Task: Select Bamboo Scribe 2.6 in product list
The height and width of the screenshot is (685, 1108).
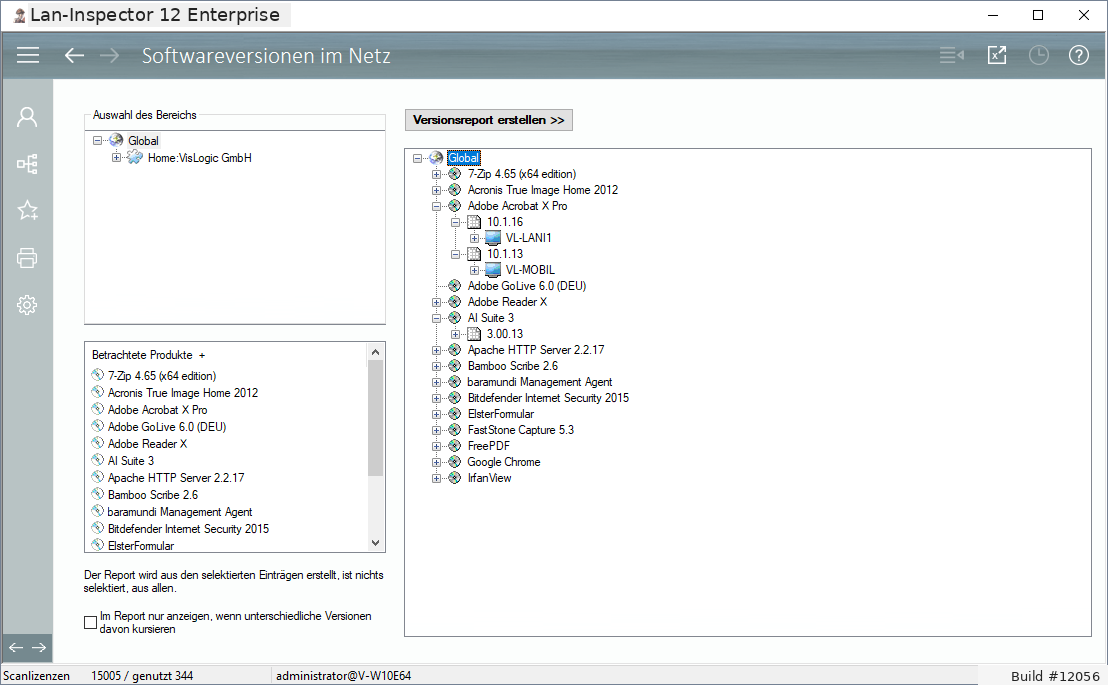Action: pos(153,495)
